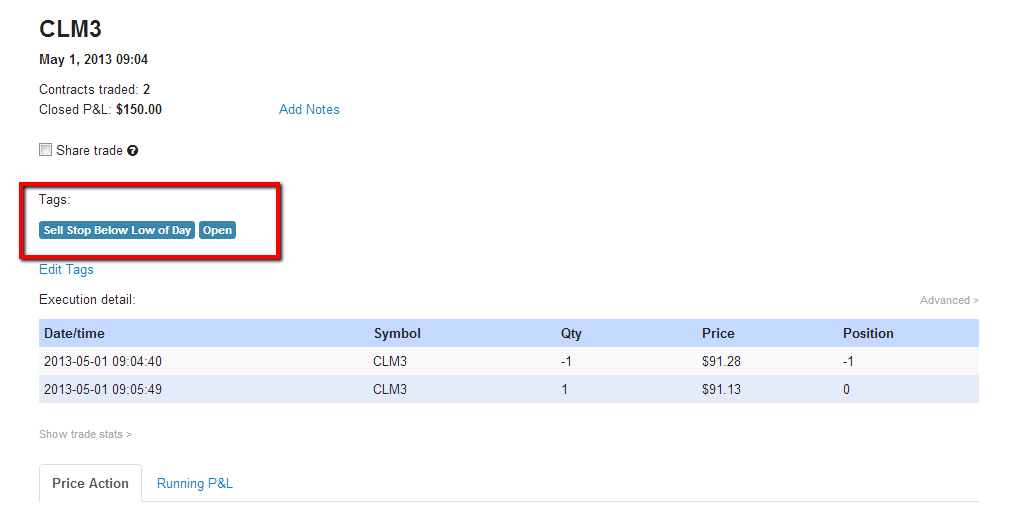1018x508 pixels.
Task: Click the Symbol column header
Action: [397, 333]
